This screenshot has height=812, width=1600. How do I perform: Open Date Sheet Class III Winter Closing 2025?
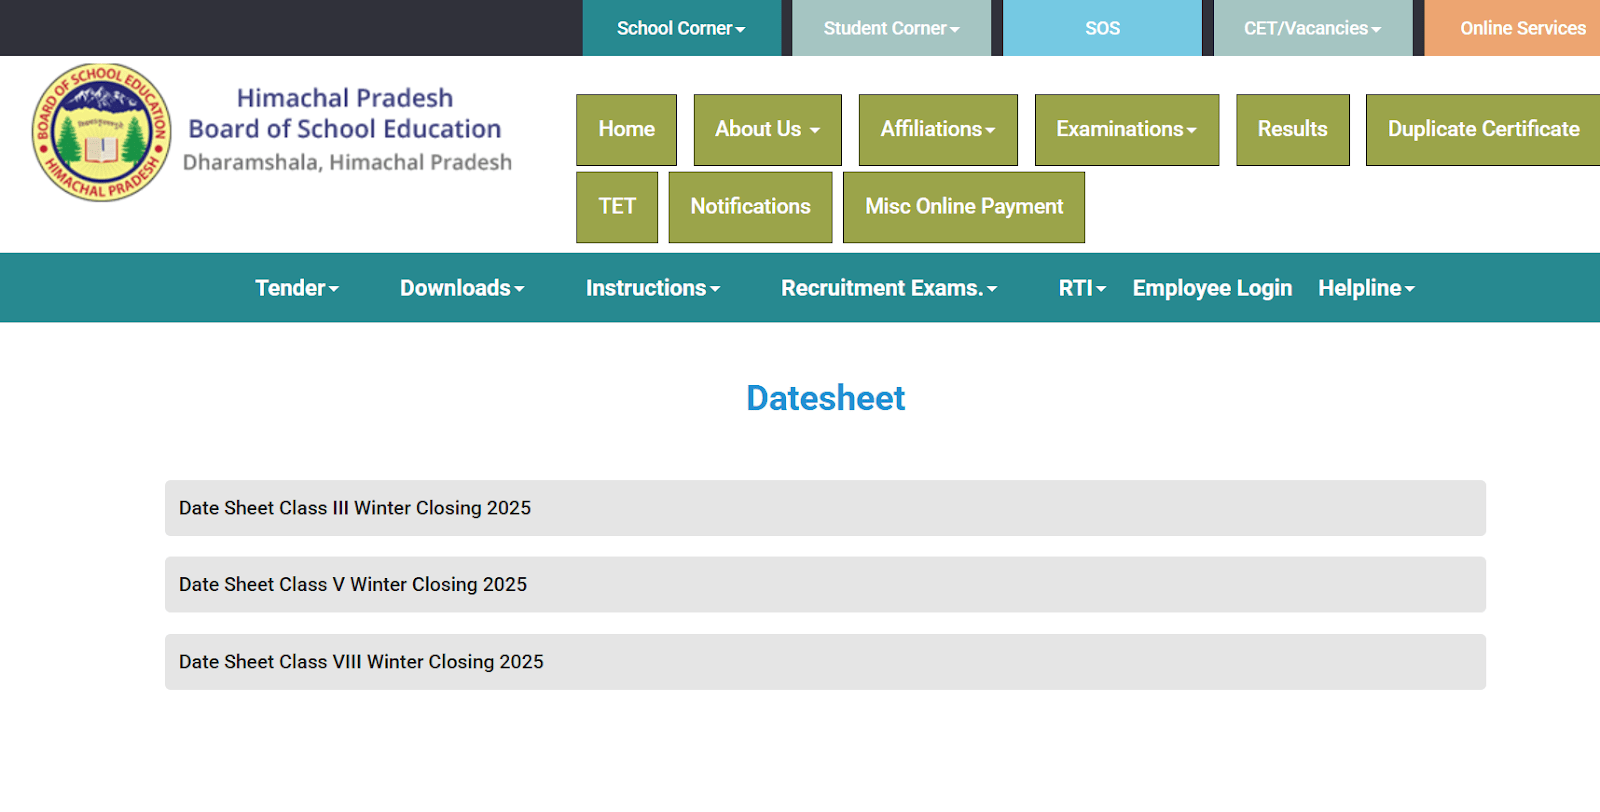point(355,508)
